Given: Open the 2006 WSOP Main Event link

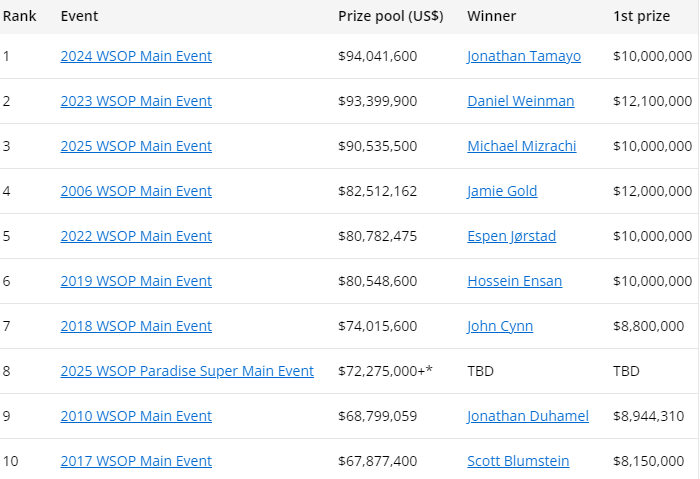Looking at the screenshot, I should pos(136,191).
